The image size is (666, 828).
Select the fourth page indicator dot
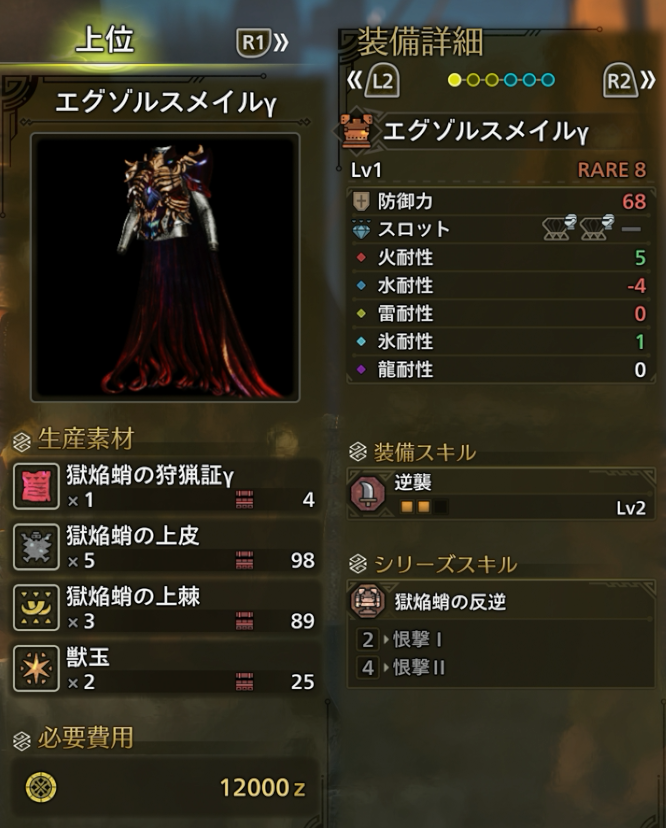[x=510, y=80]
